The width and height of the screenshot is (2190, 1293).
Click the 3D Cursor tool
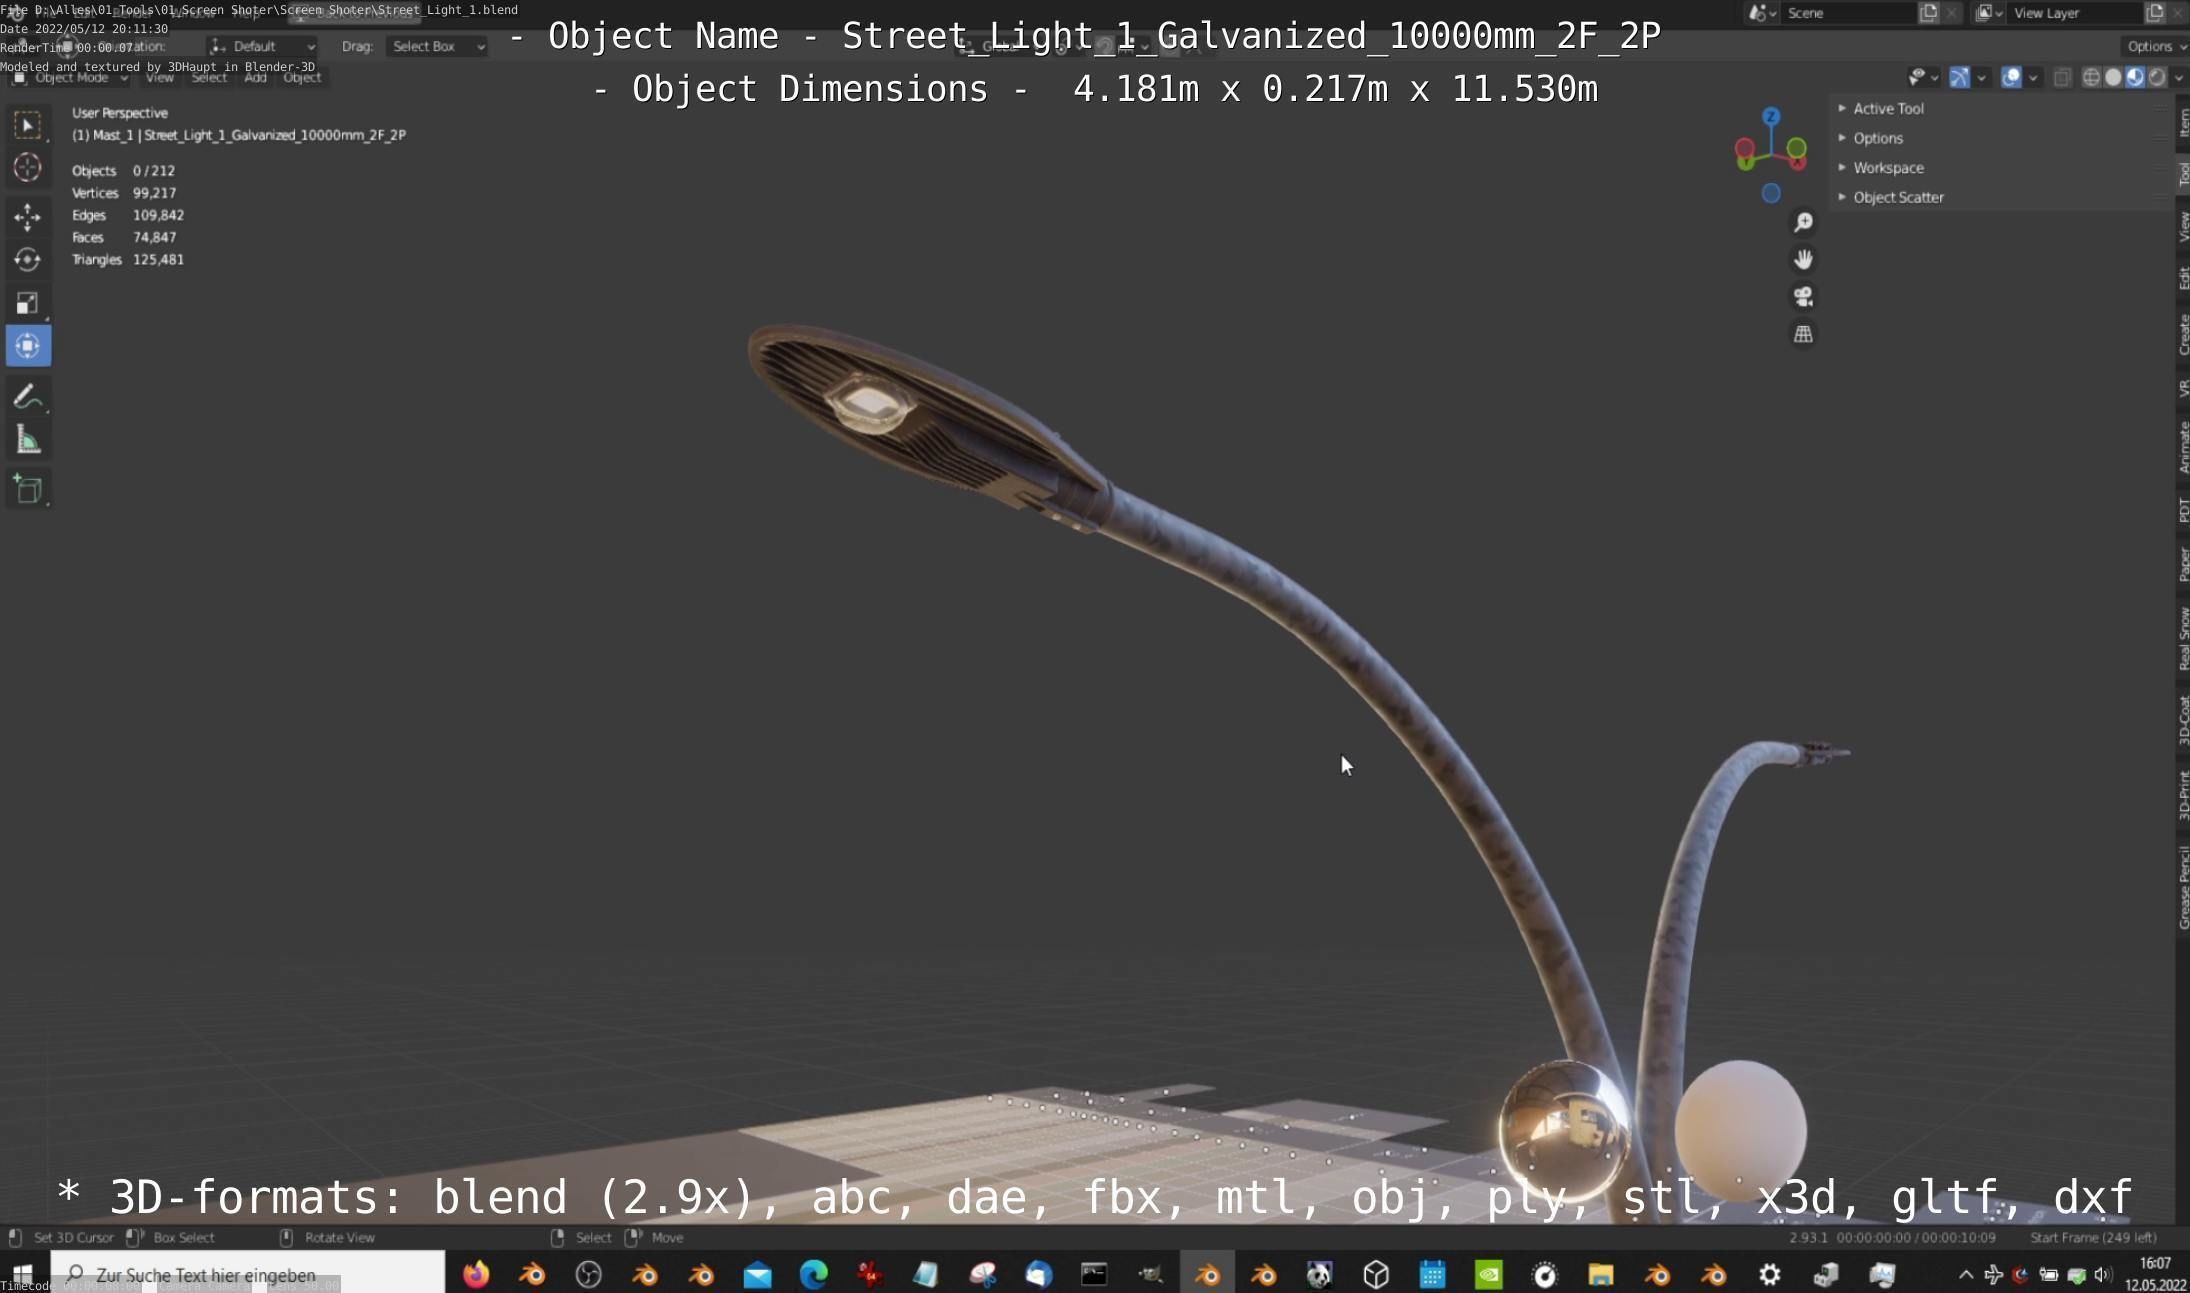tap(27, 168)
